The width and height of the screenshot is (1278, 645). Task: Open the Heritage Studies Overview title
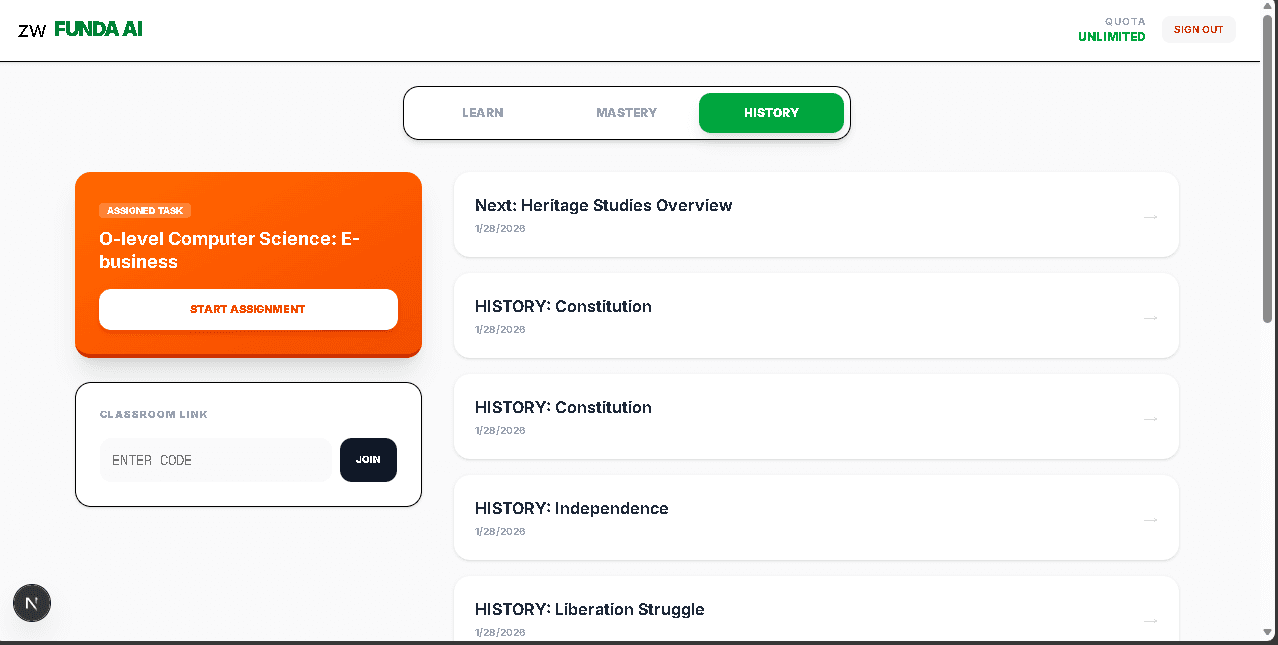click(x=603, y=205)
